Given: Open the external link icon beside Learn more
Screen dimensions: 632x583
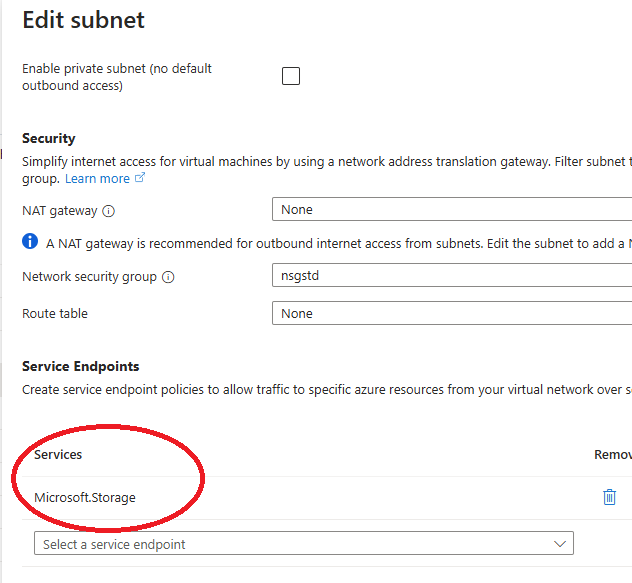Looking at the screenshot, I should coord(139,177).
